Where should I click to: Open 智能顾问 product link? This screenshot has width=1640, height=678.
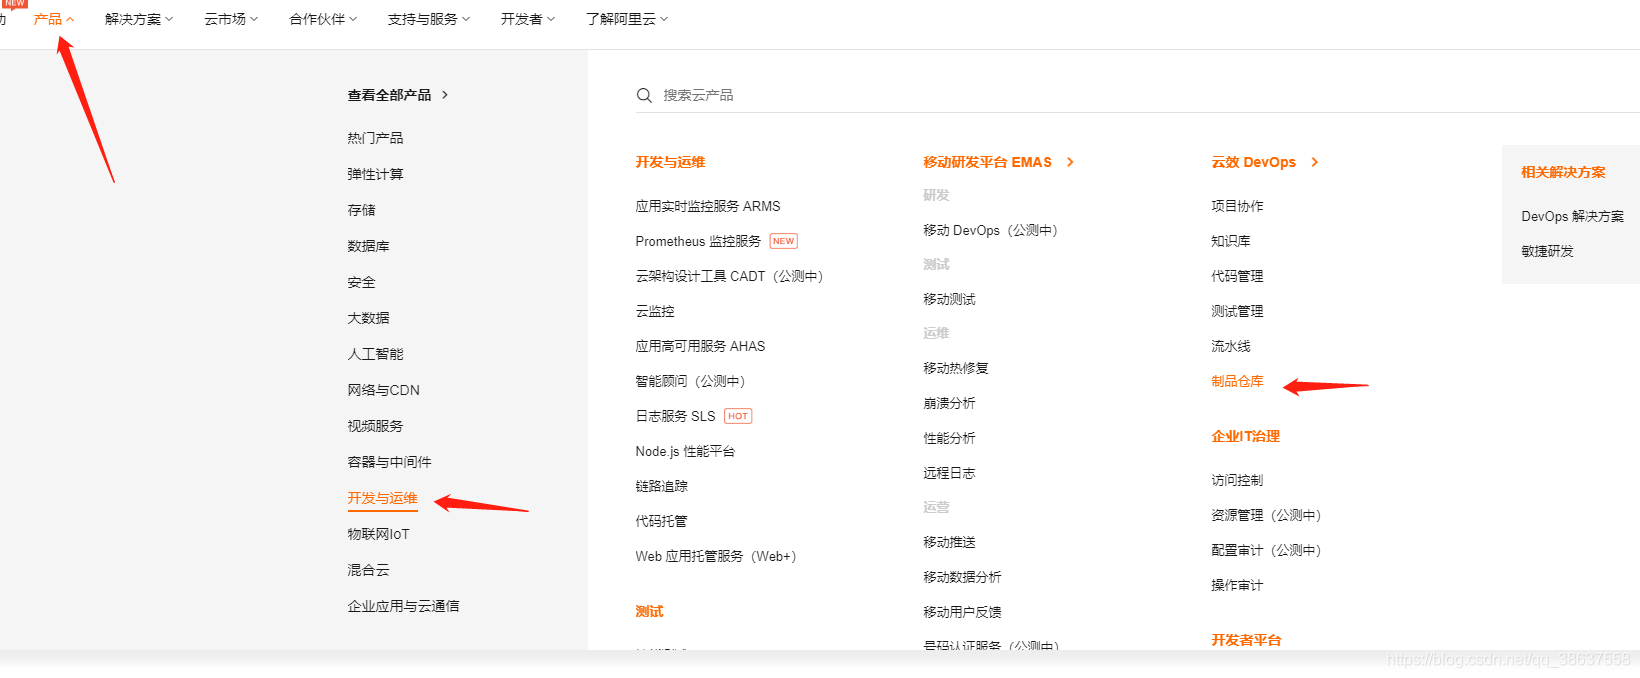point(690,381)
